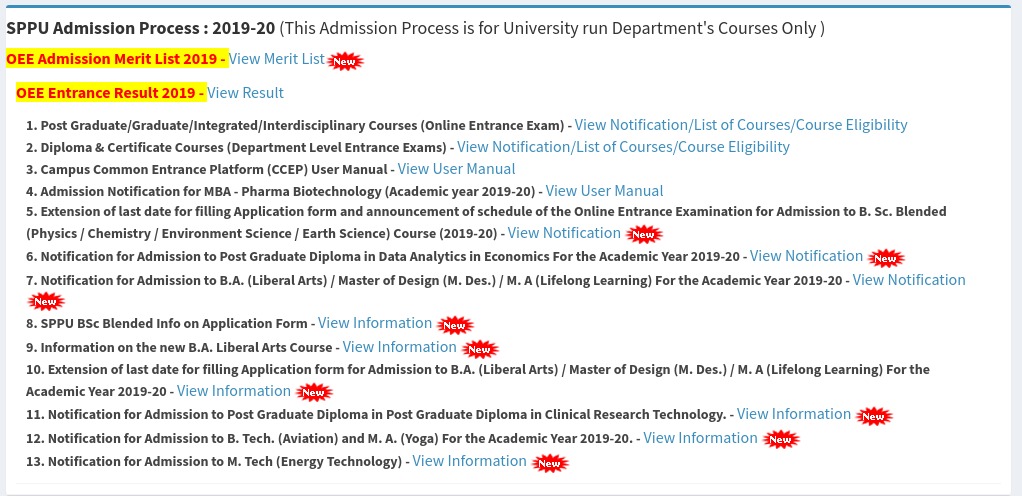View notification for Diploma & Certificate Courses
Image resolution: width=1022 pixels, height=496 pixels.
coord(623,147)
